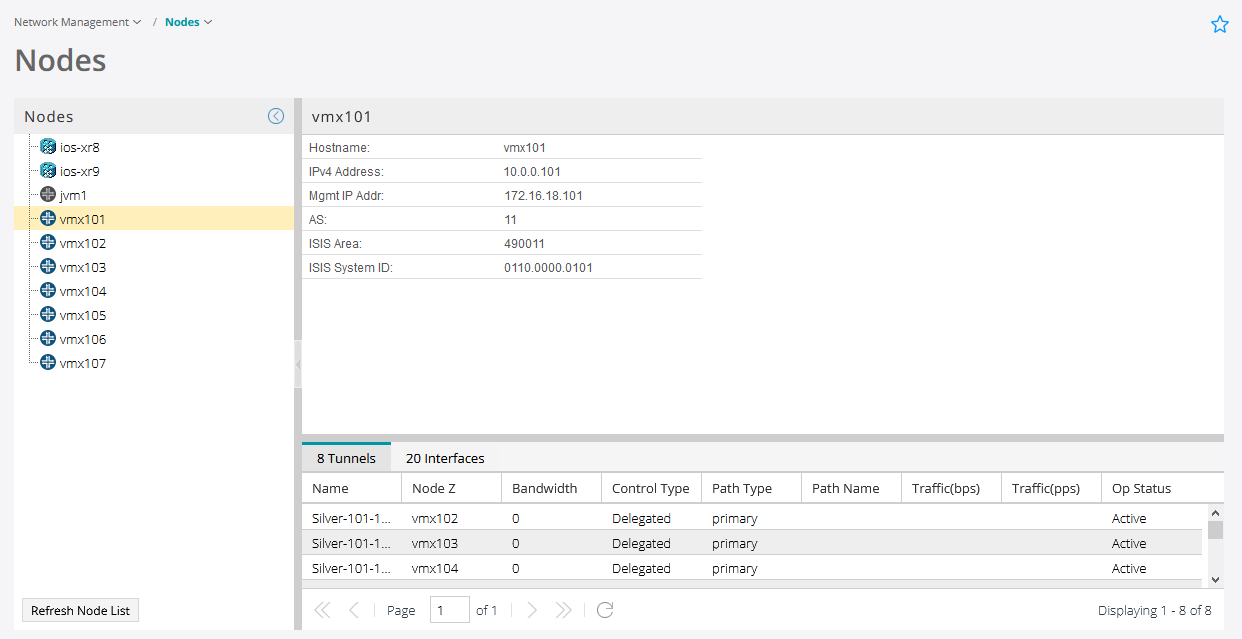
Task: Click in the Page number field
Action: pos(448,610)
